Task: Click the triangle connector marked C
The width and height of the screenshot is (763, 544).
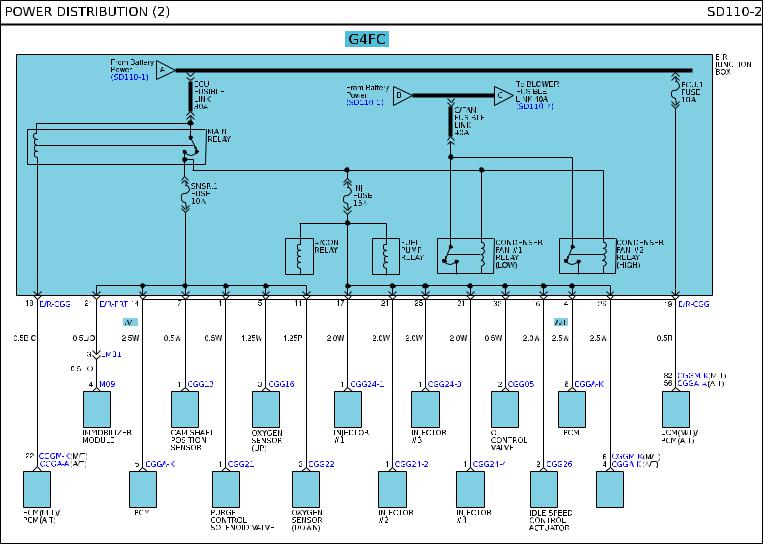Action: (x=503, y=96)
